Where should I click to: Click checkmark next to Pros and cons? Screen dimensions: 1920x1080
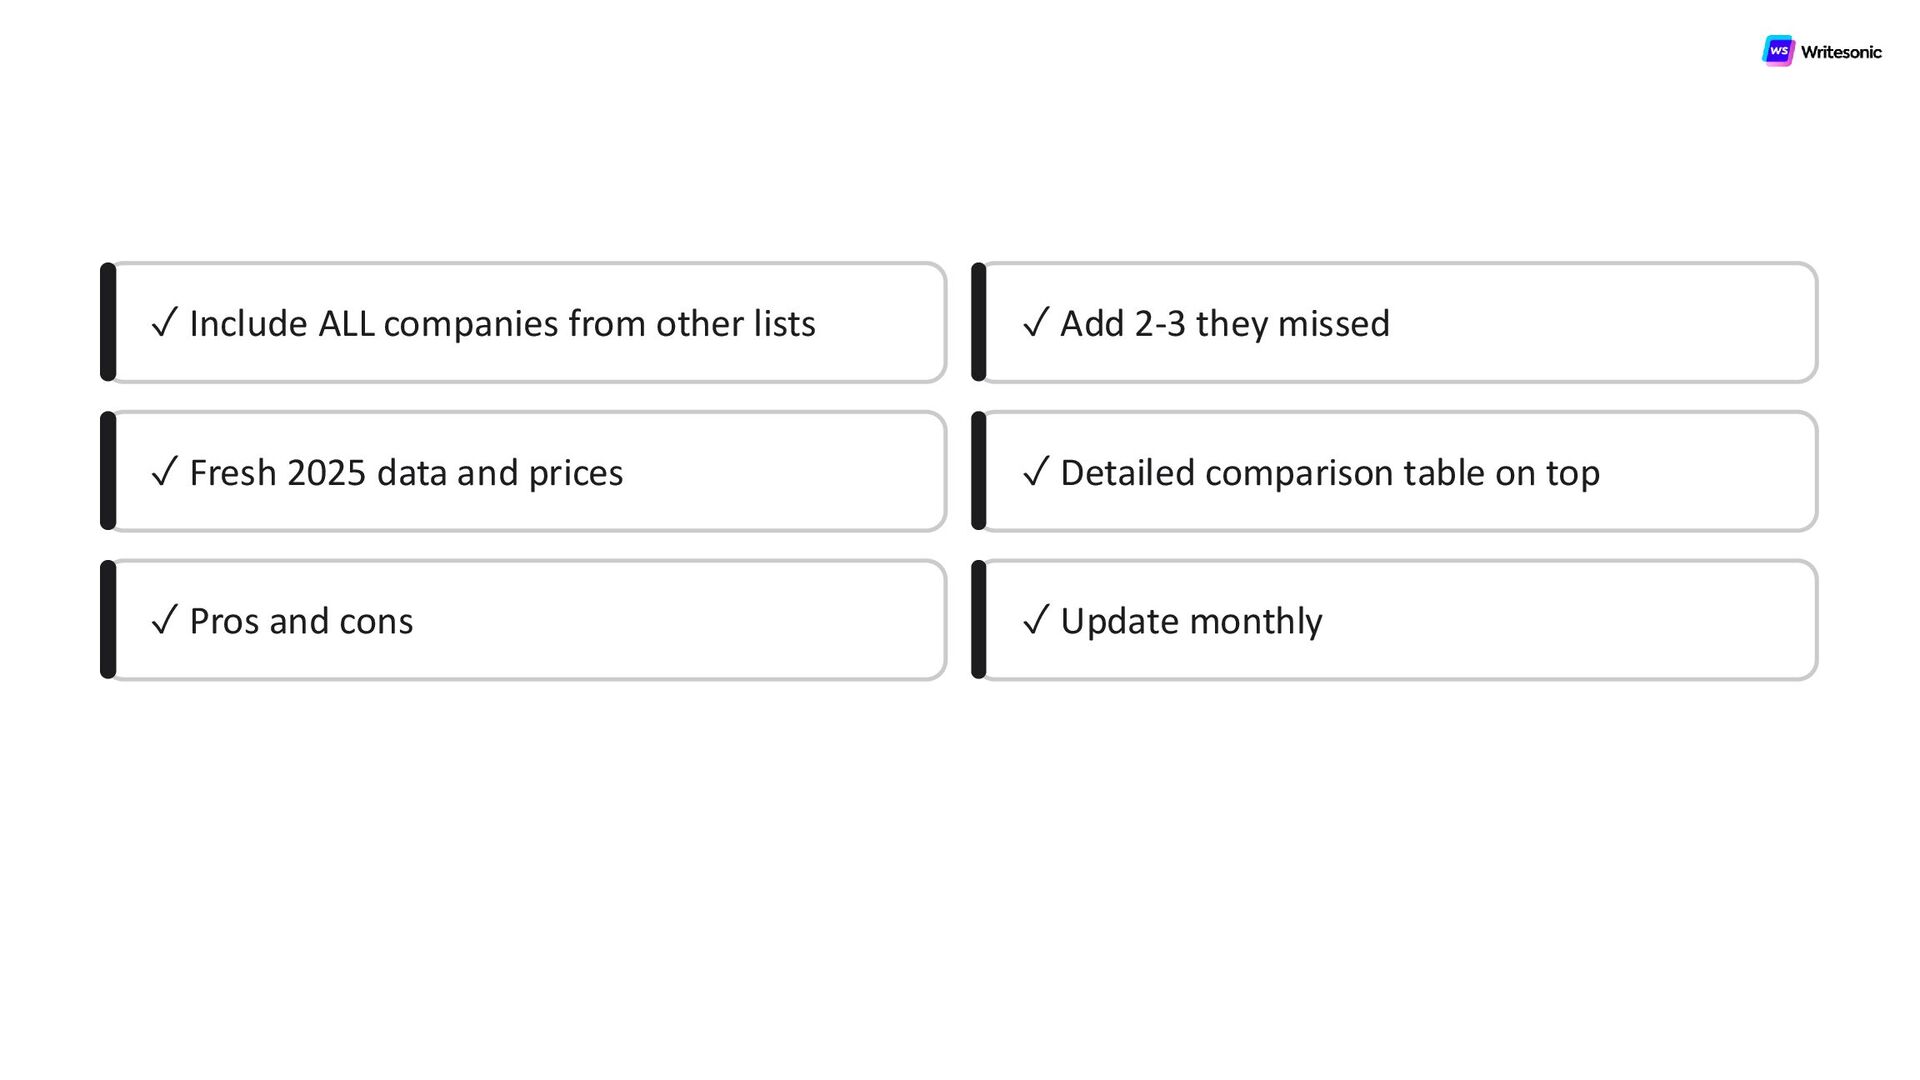(x=164, y=620)
